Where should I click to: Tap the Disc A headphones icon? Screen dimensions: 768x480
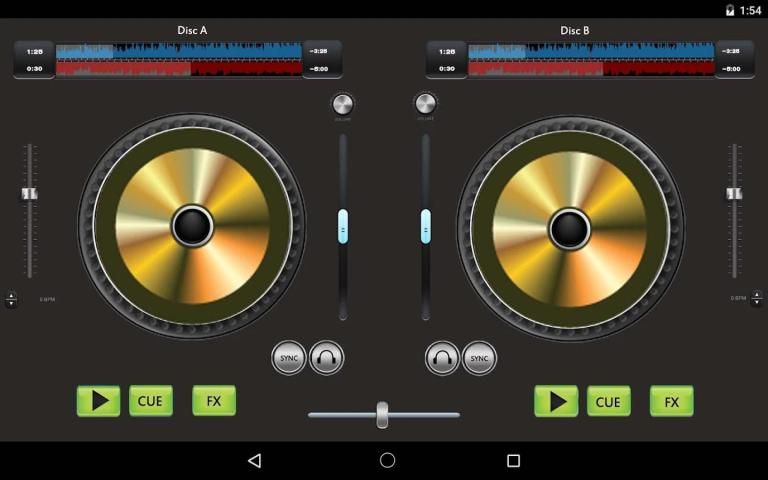pos(326,357)
